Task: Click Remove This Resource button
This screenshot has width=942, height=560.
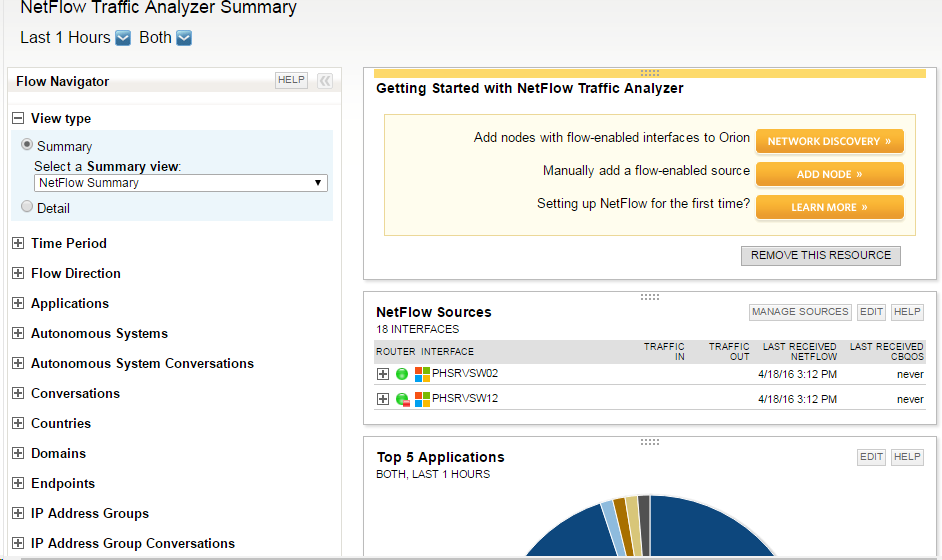Action: [820, 255]
